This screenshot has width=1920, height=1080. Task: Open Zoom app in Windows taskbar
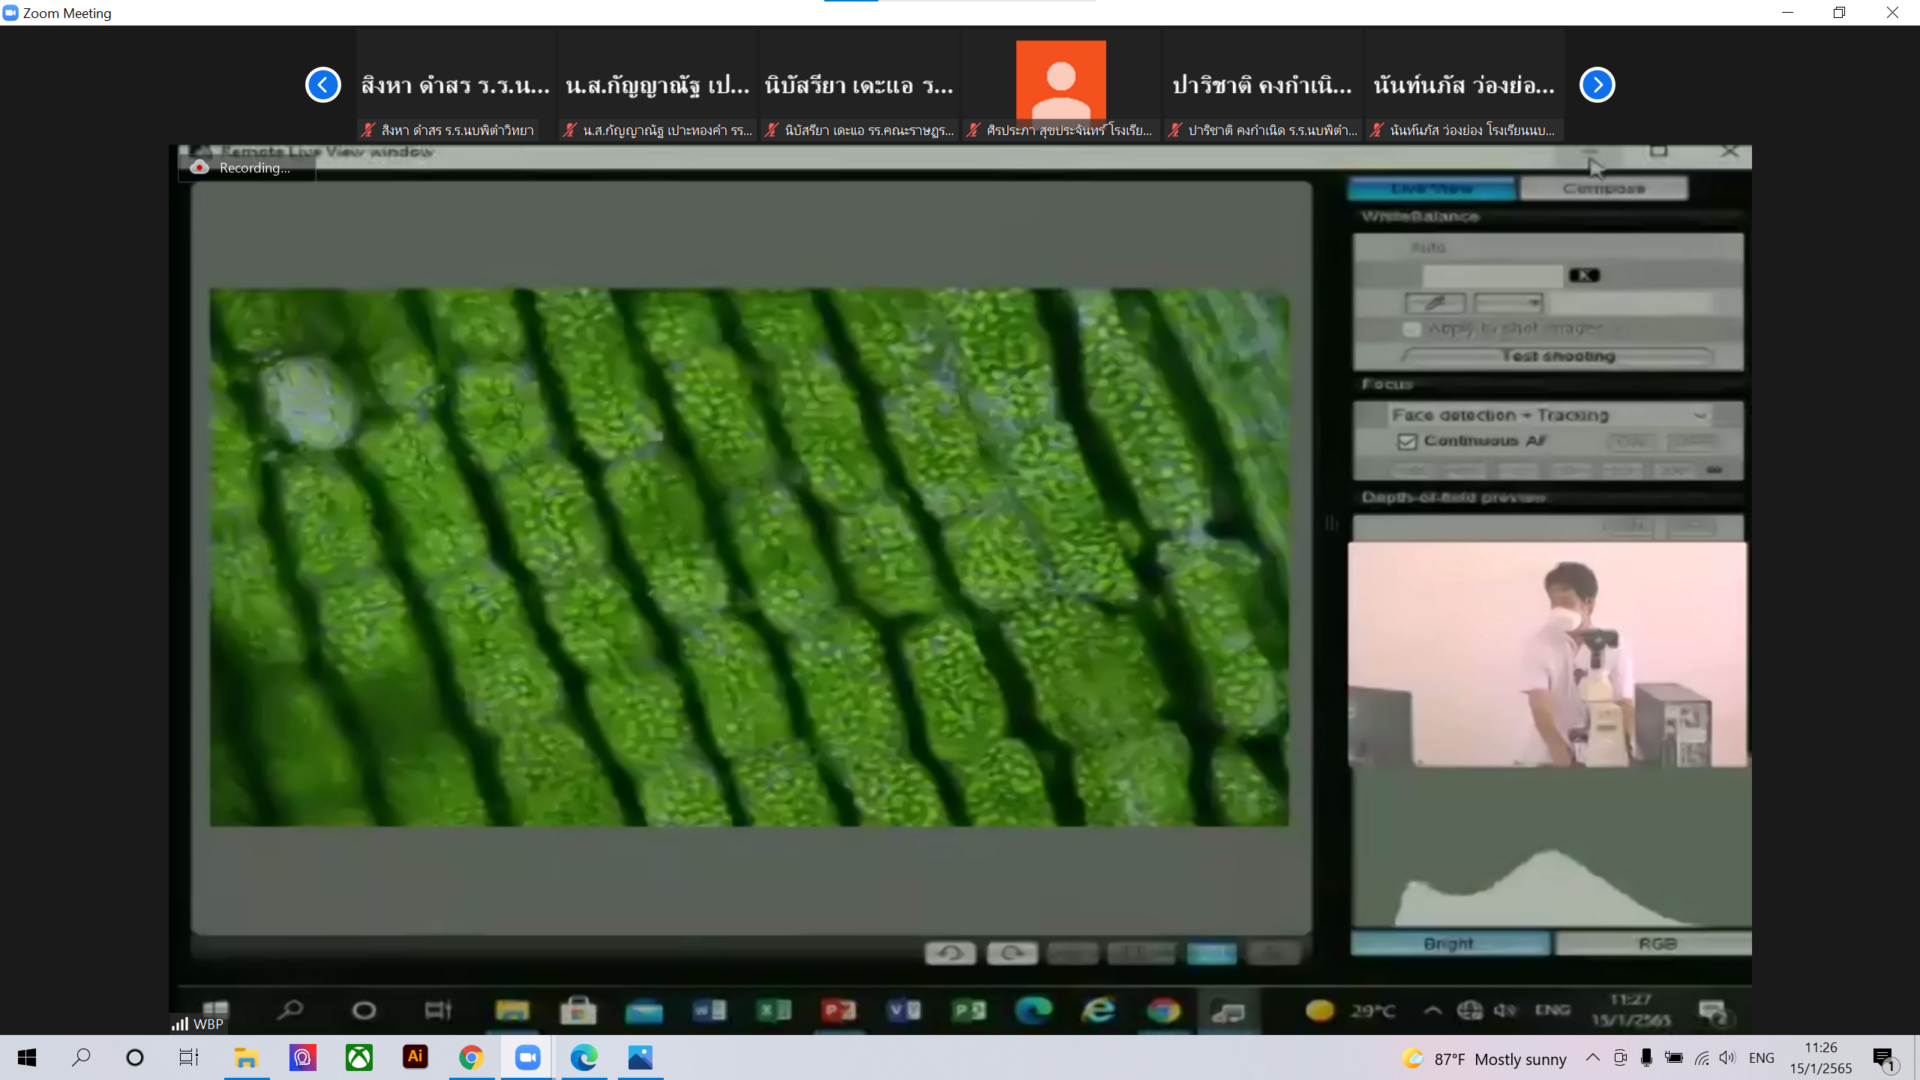point(527,1057)
